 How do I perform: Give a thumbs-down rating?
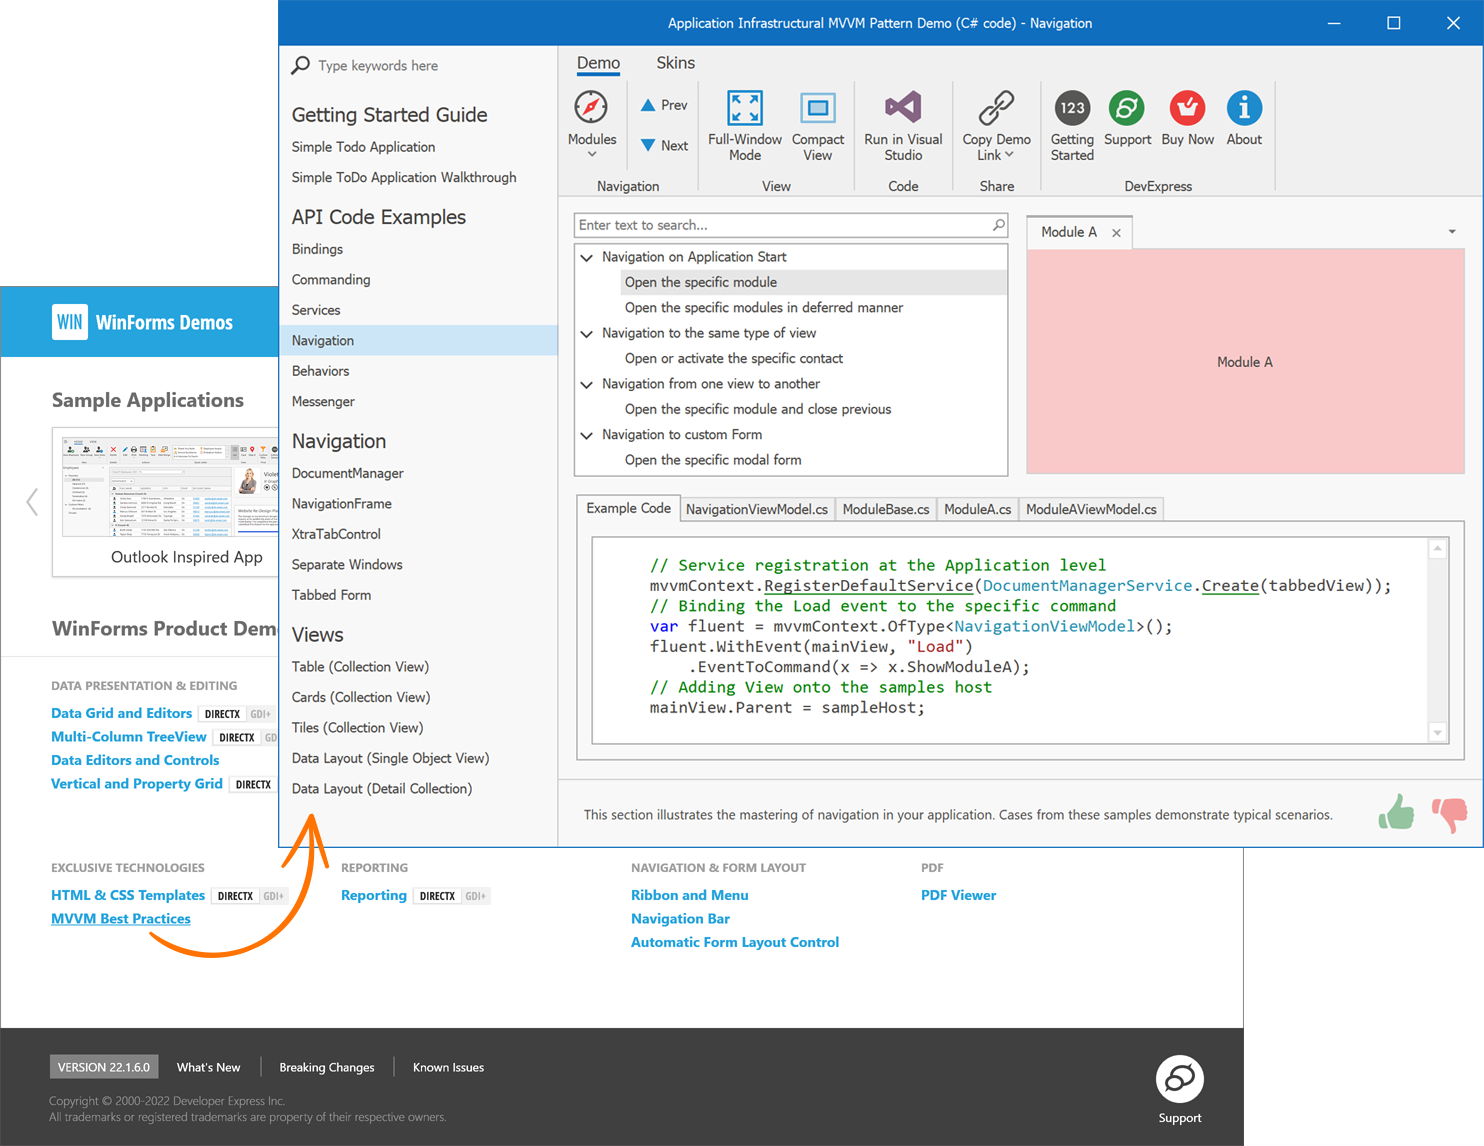pyautogui.click(x=1449, y=814)
